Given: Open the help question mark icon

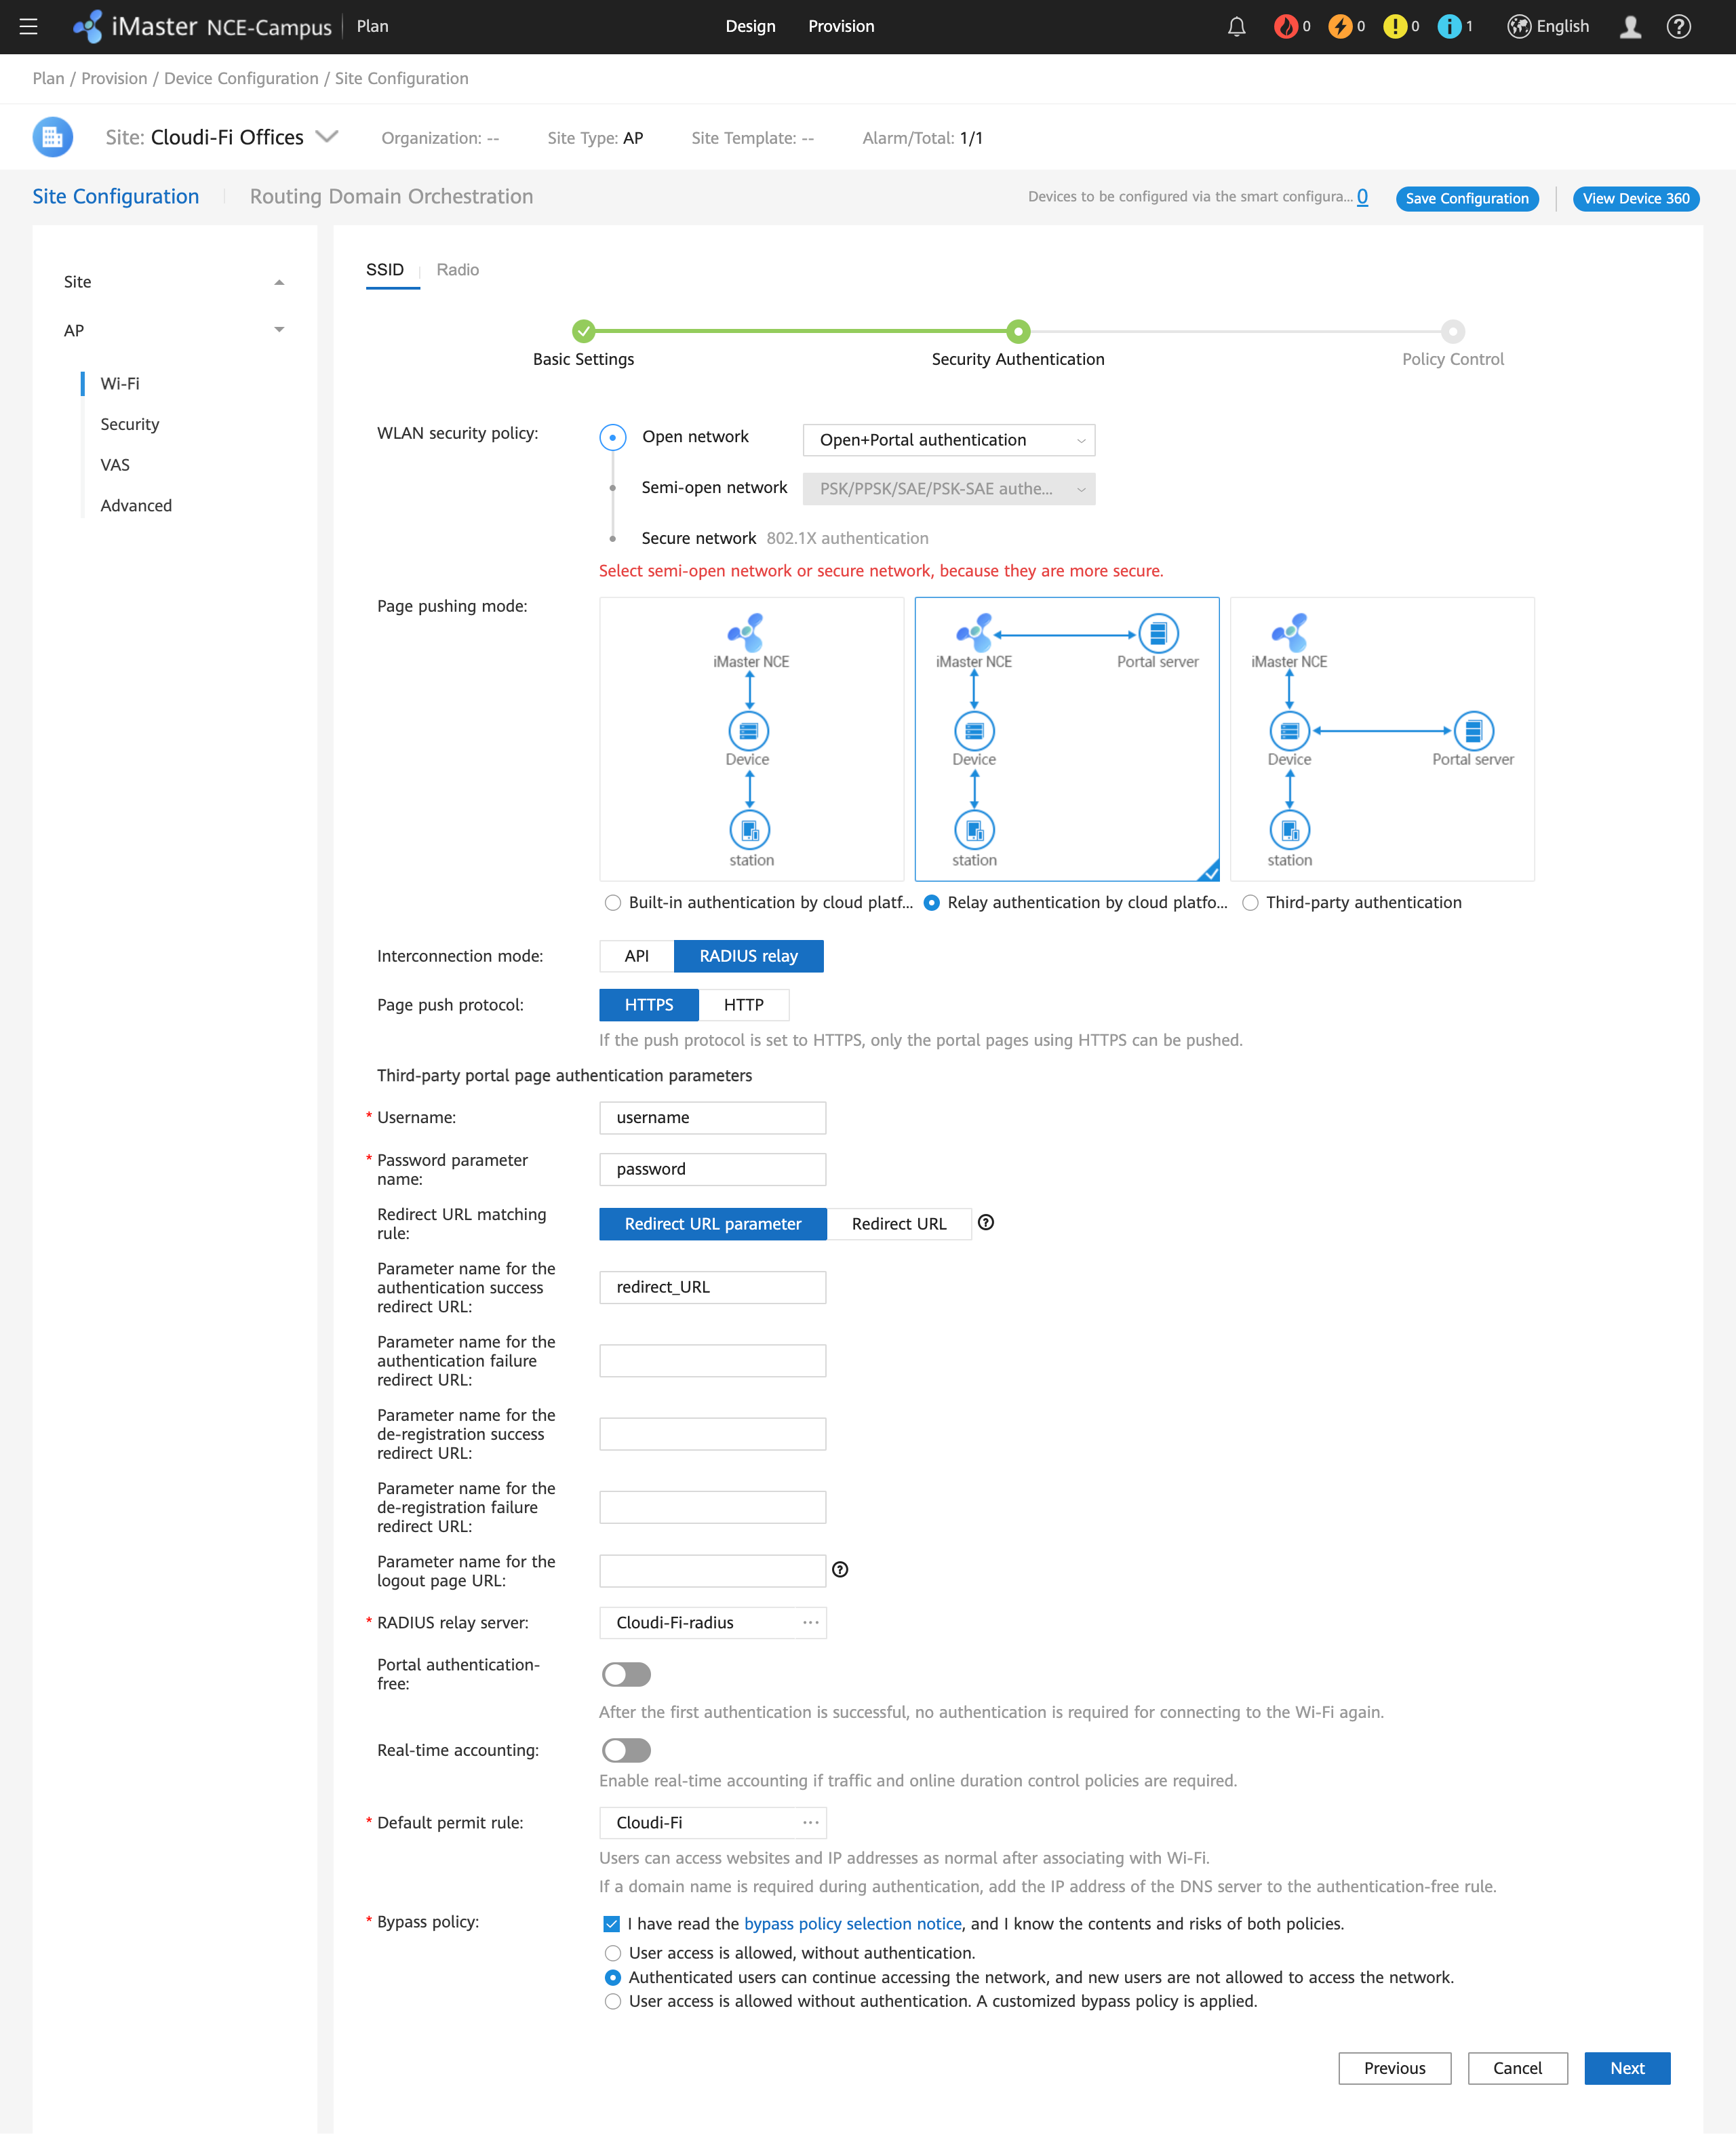Looking at the screenshot, I should [1677, 26].
